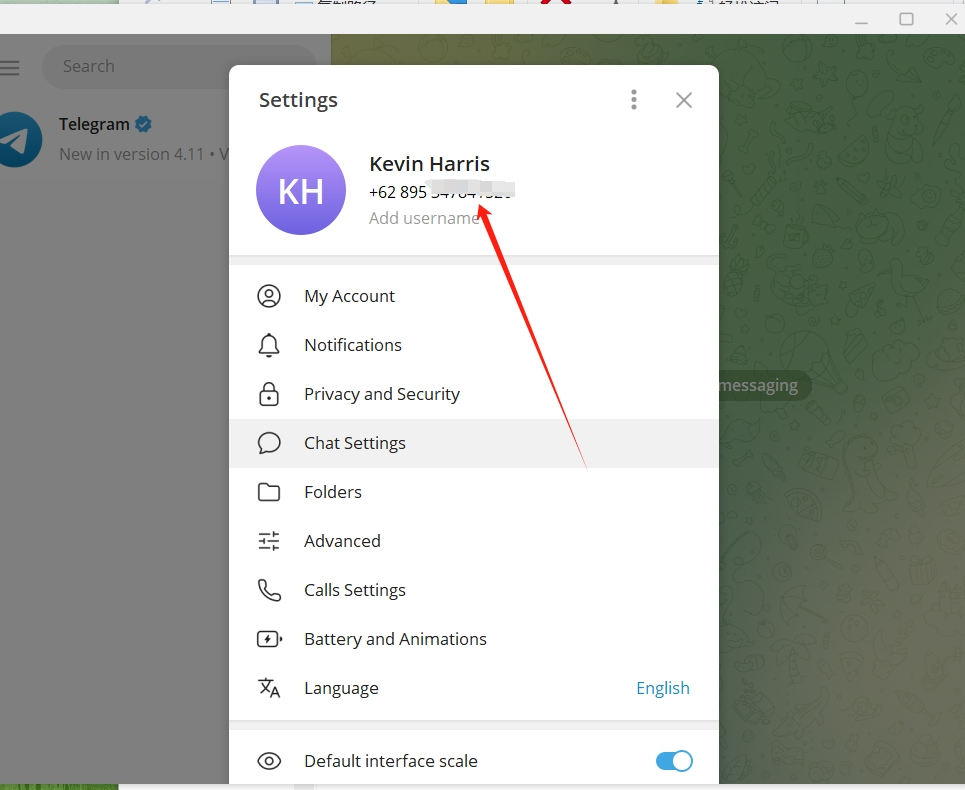This screenshot has width=965, height=790.
Task: Open the Notifications settings entry
Action: [x=353, y=345]
